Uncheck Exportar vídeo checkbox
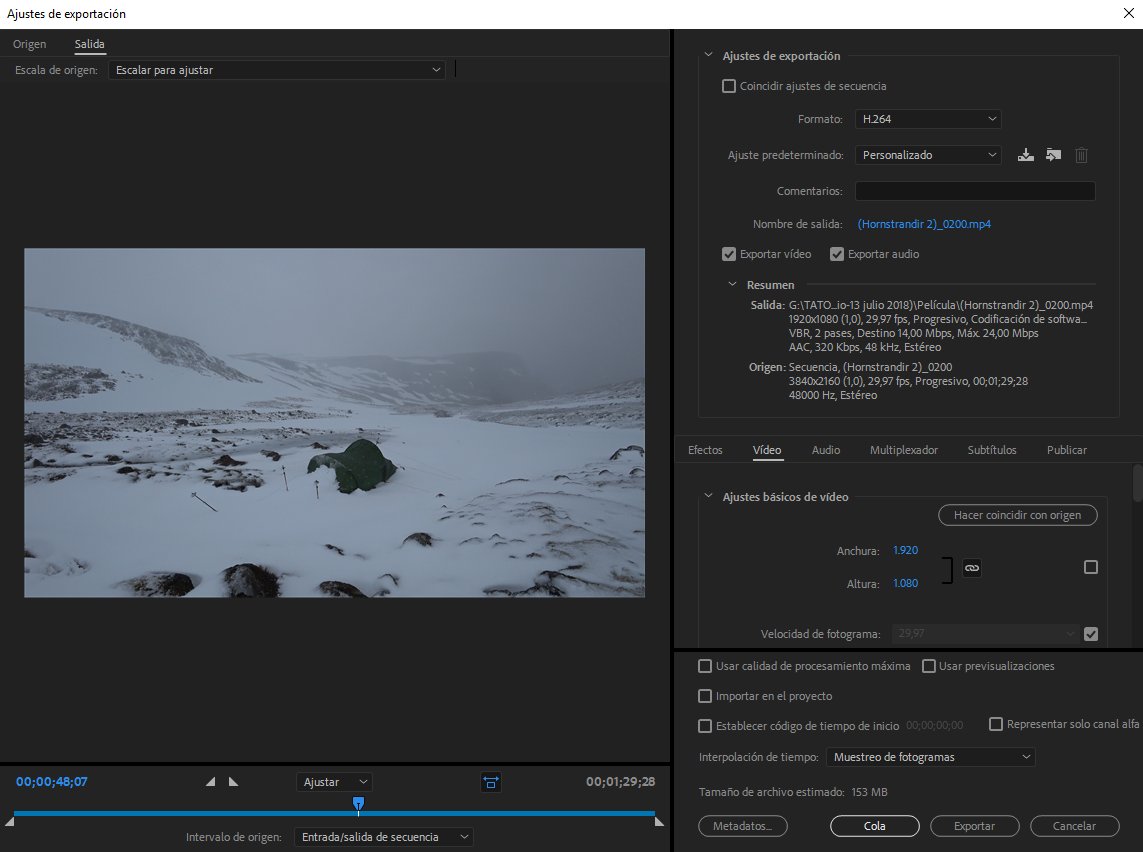1143x852 pixels. (x=728, y=254)
